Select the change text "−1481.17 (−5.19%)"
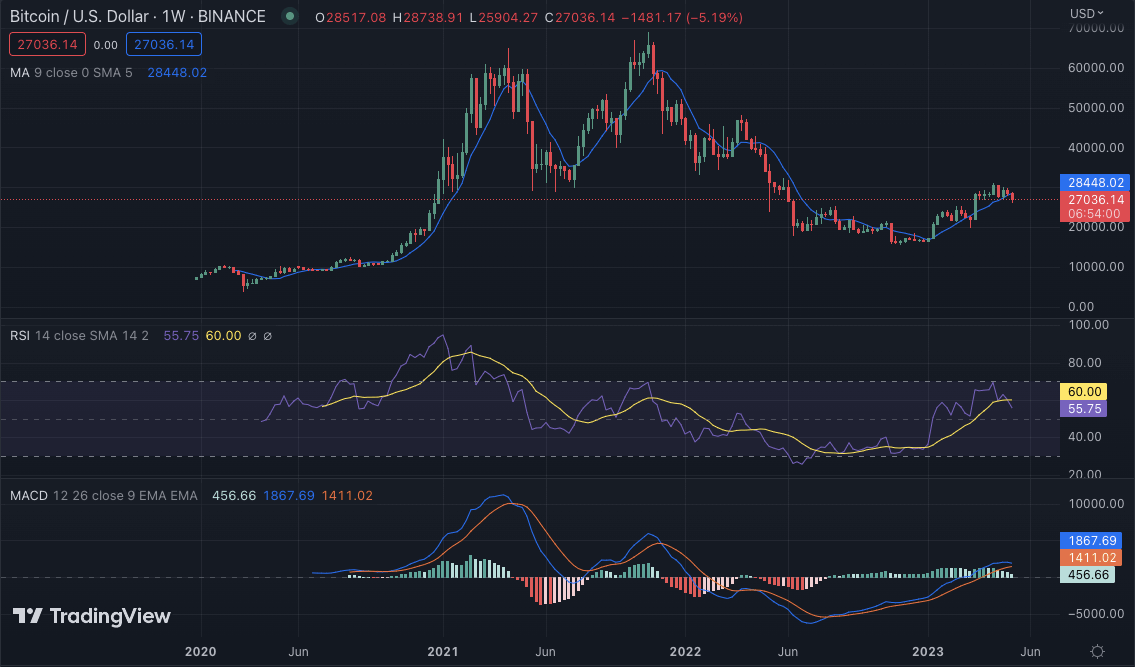The width and height of the screenshot is (1135, 667). (x=682, y=17)
